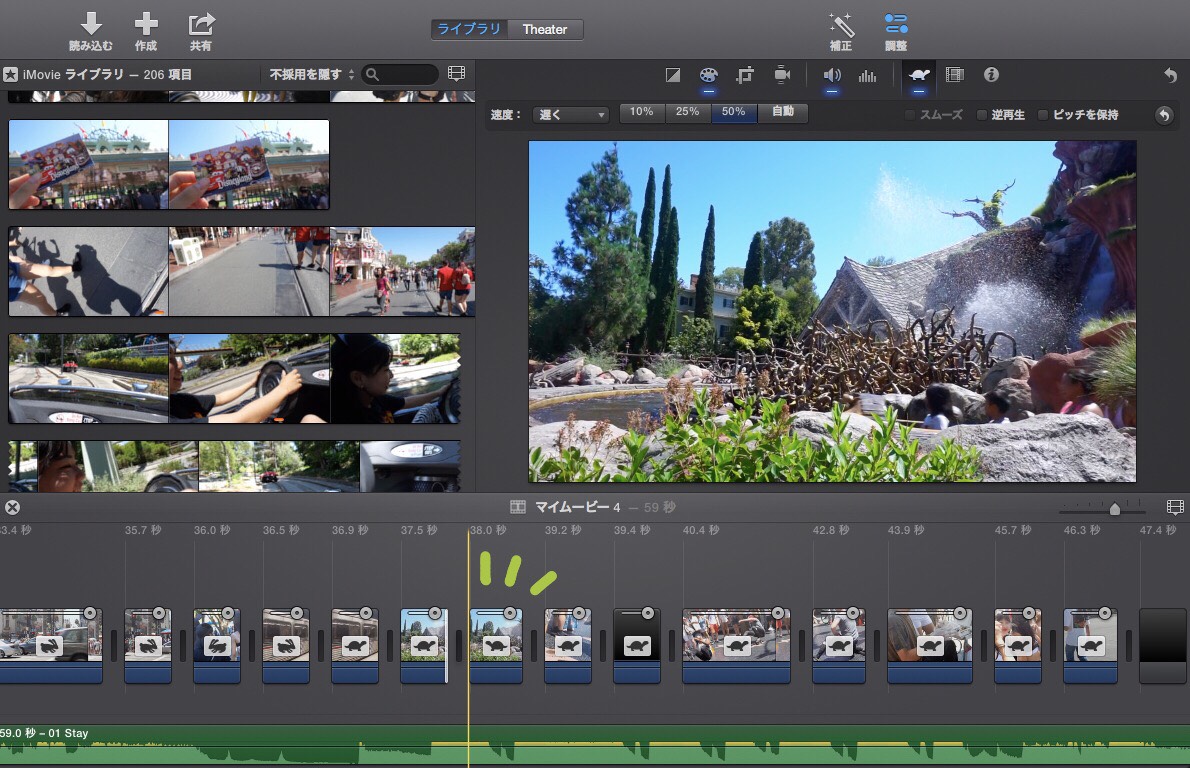Open the video filter filmstrip tool
Image resolution: width=1190 pixels, height=768 pixels.
pyautogui.click(x=954, y=75)
